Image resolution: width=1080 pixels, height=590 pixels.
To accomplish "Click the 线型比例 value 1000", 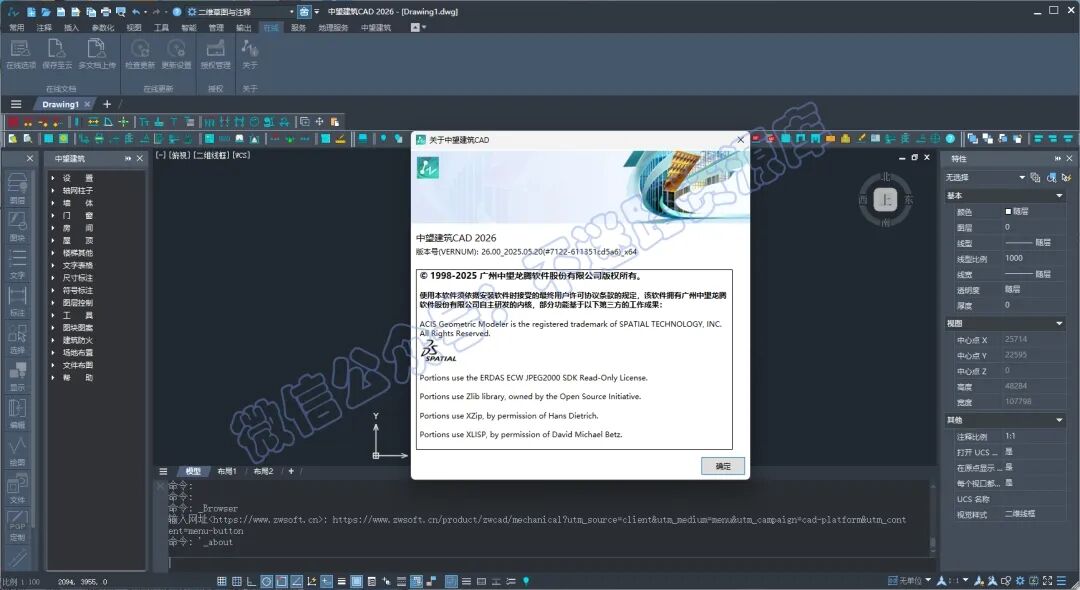I will pyautogui.click(x=1014, y=258).
